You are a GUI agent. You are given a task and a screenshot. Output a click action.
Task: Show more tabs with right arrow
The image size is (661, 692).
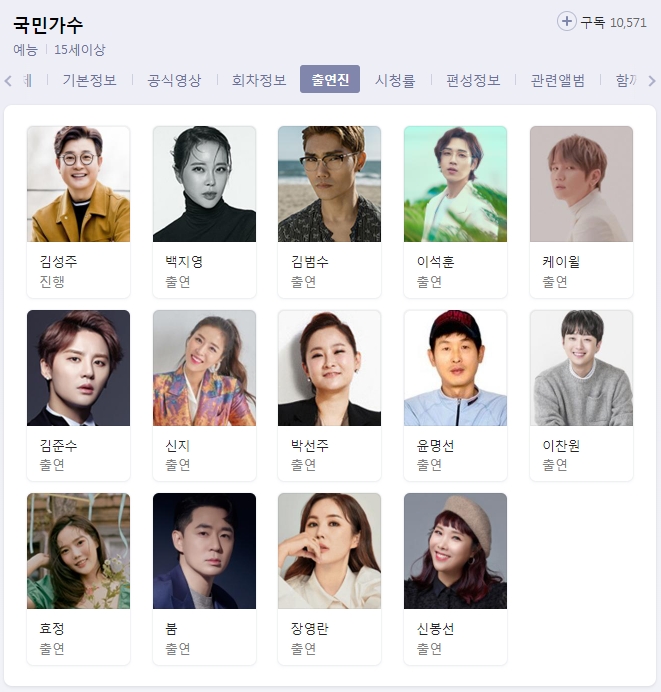tap(652, 81)
